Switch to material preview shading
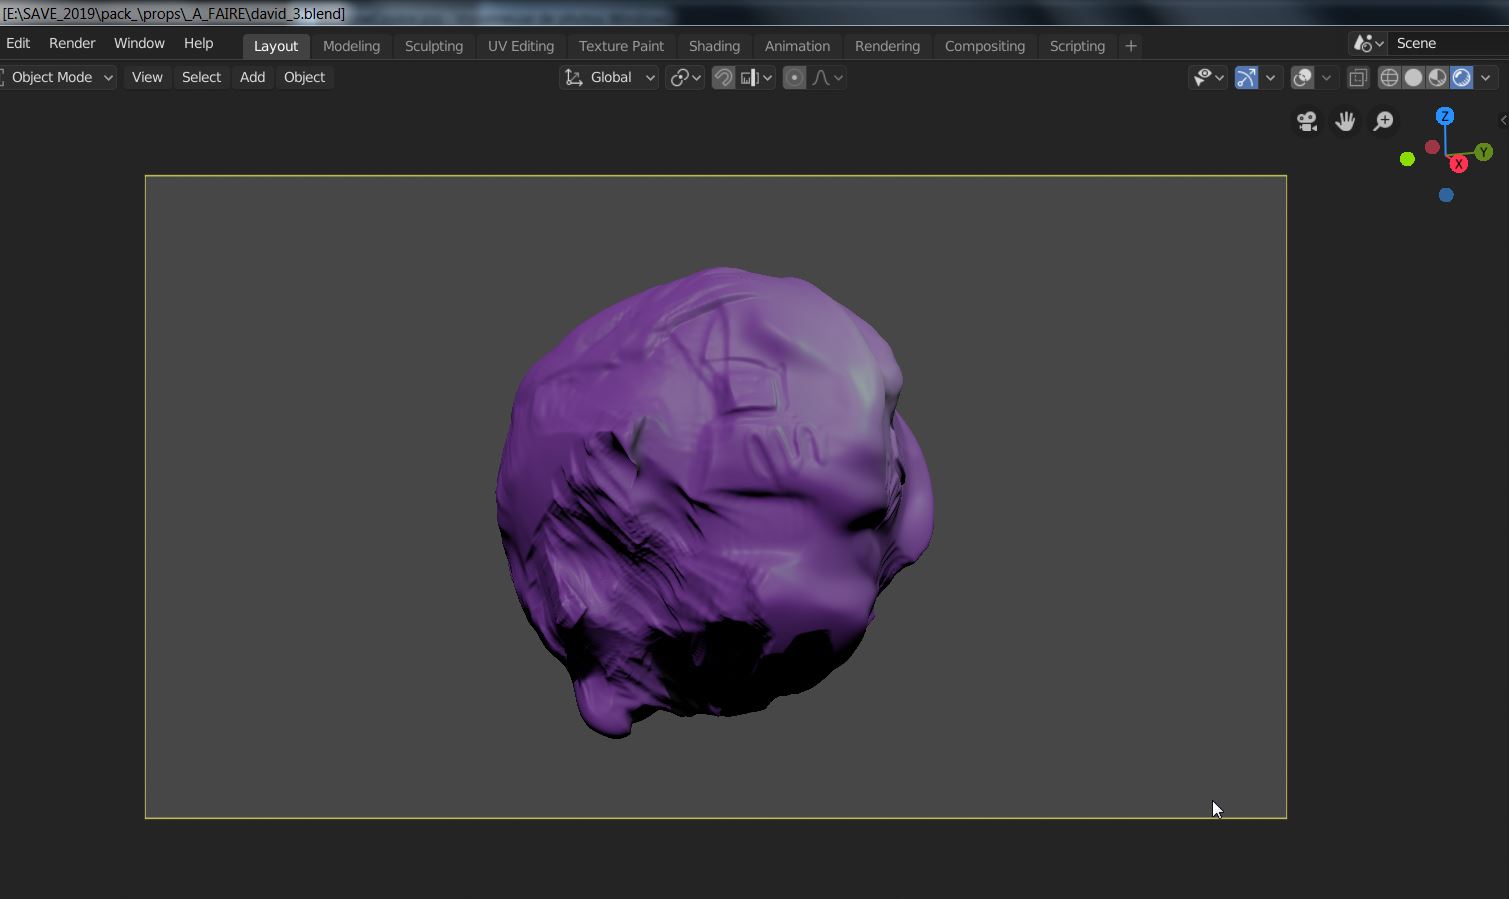The image size is (1509, 899). pos(1437,78)
